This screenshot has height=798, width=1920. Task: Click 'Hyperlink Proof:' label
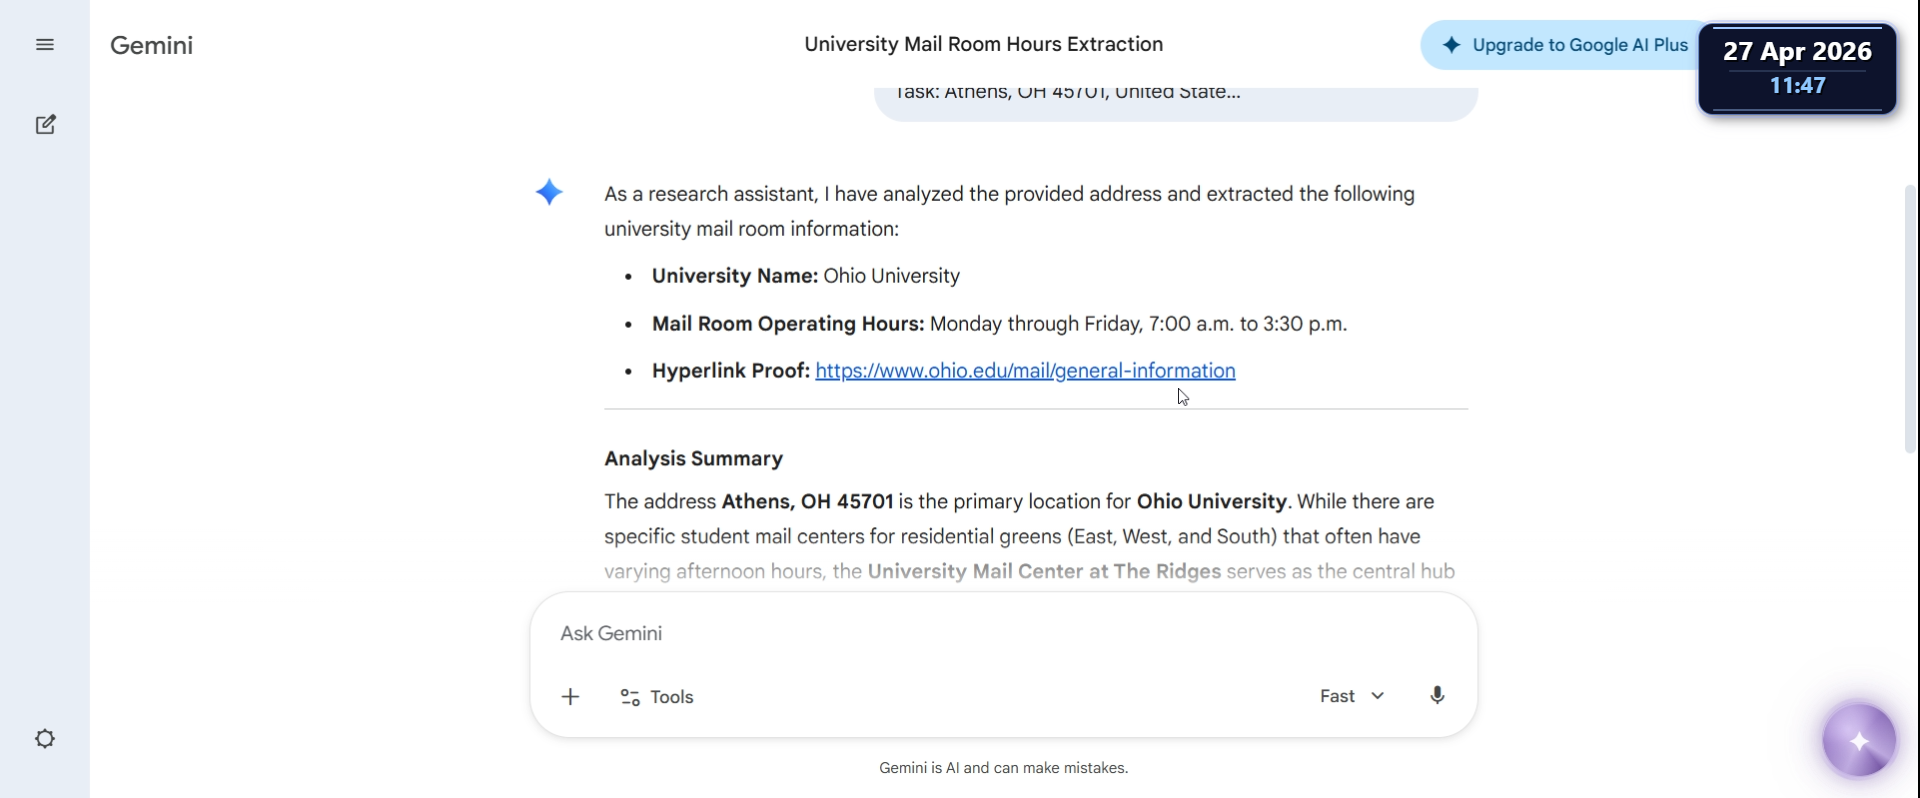[730, 371]
